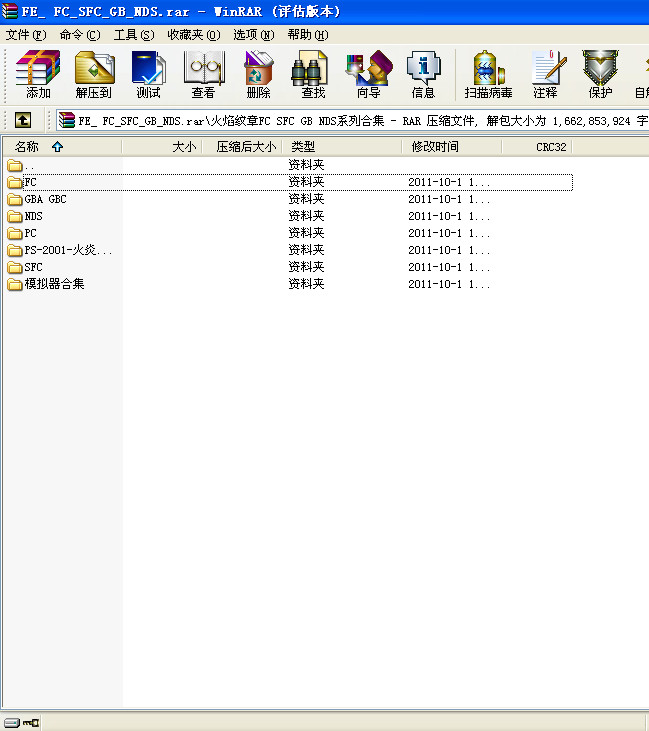
Task: Select the 'PC' folder name
Action: (x=30, y=233)
